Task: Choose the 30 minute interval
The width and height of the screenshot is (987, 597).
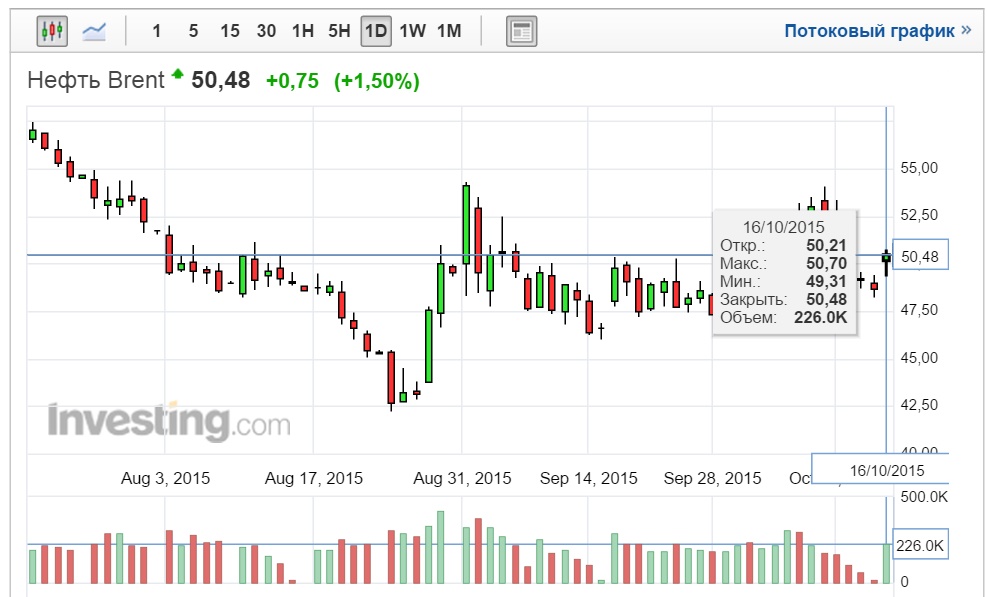Action: (266, 31)
